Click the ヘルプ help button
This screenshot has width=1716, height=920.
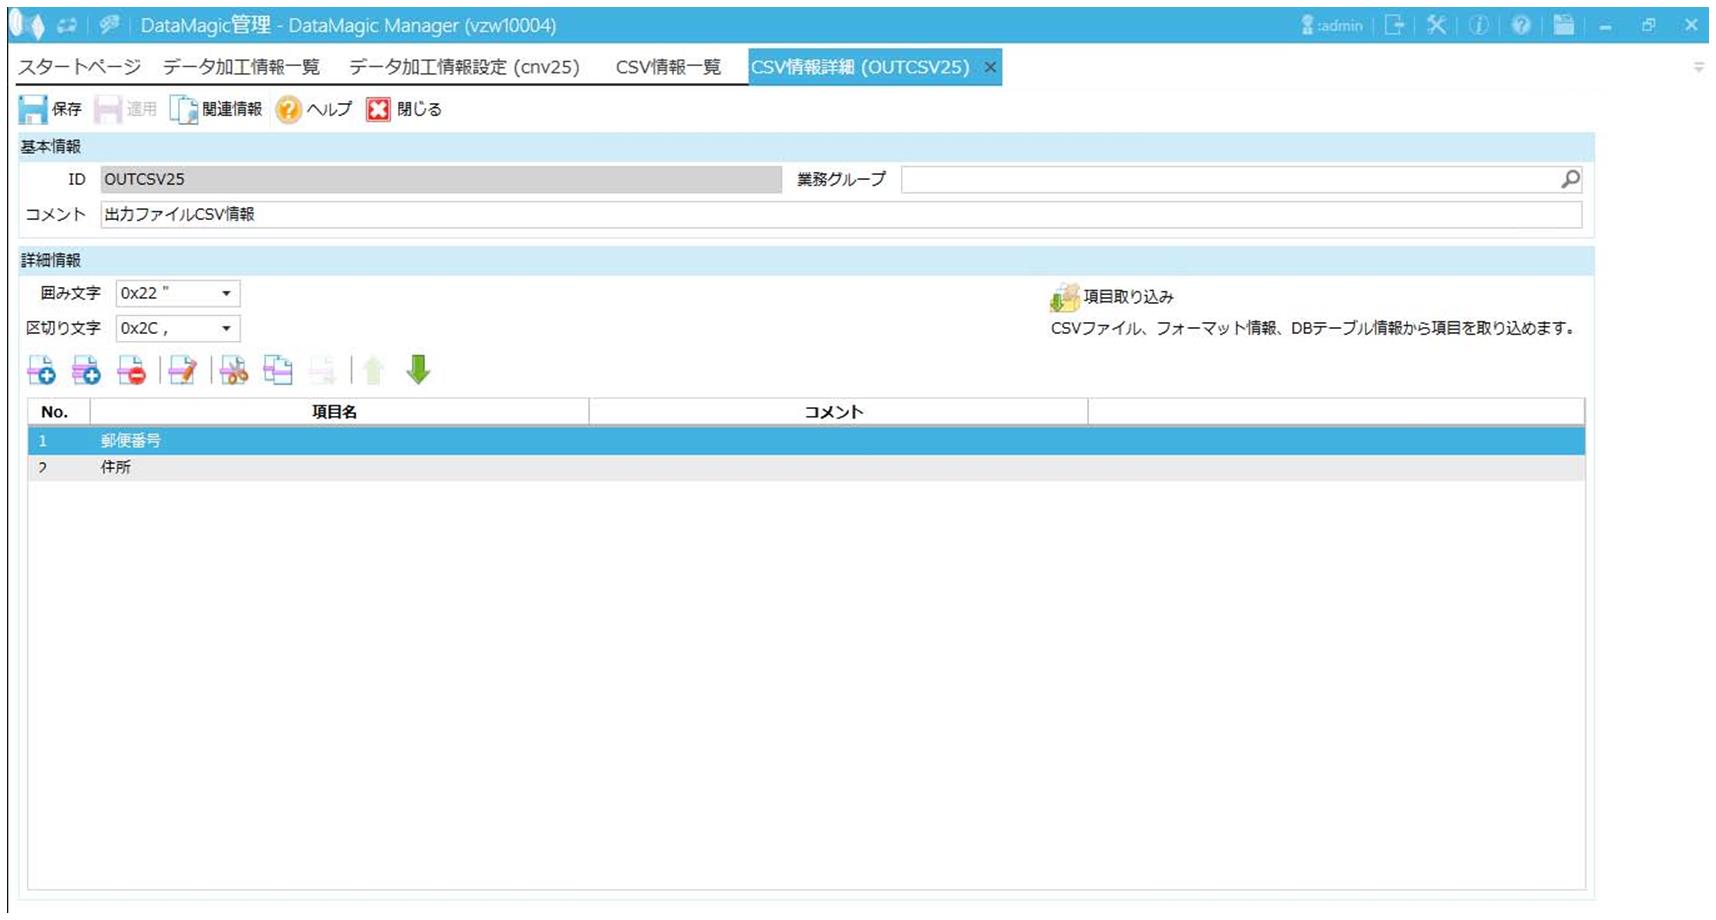tap(314, 109)
